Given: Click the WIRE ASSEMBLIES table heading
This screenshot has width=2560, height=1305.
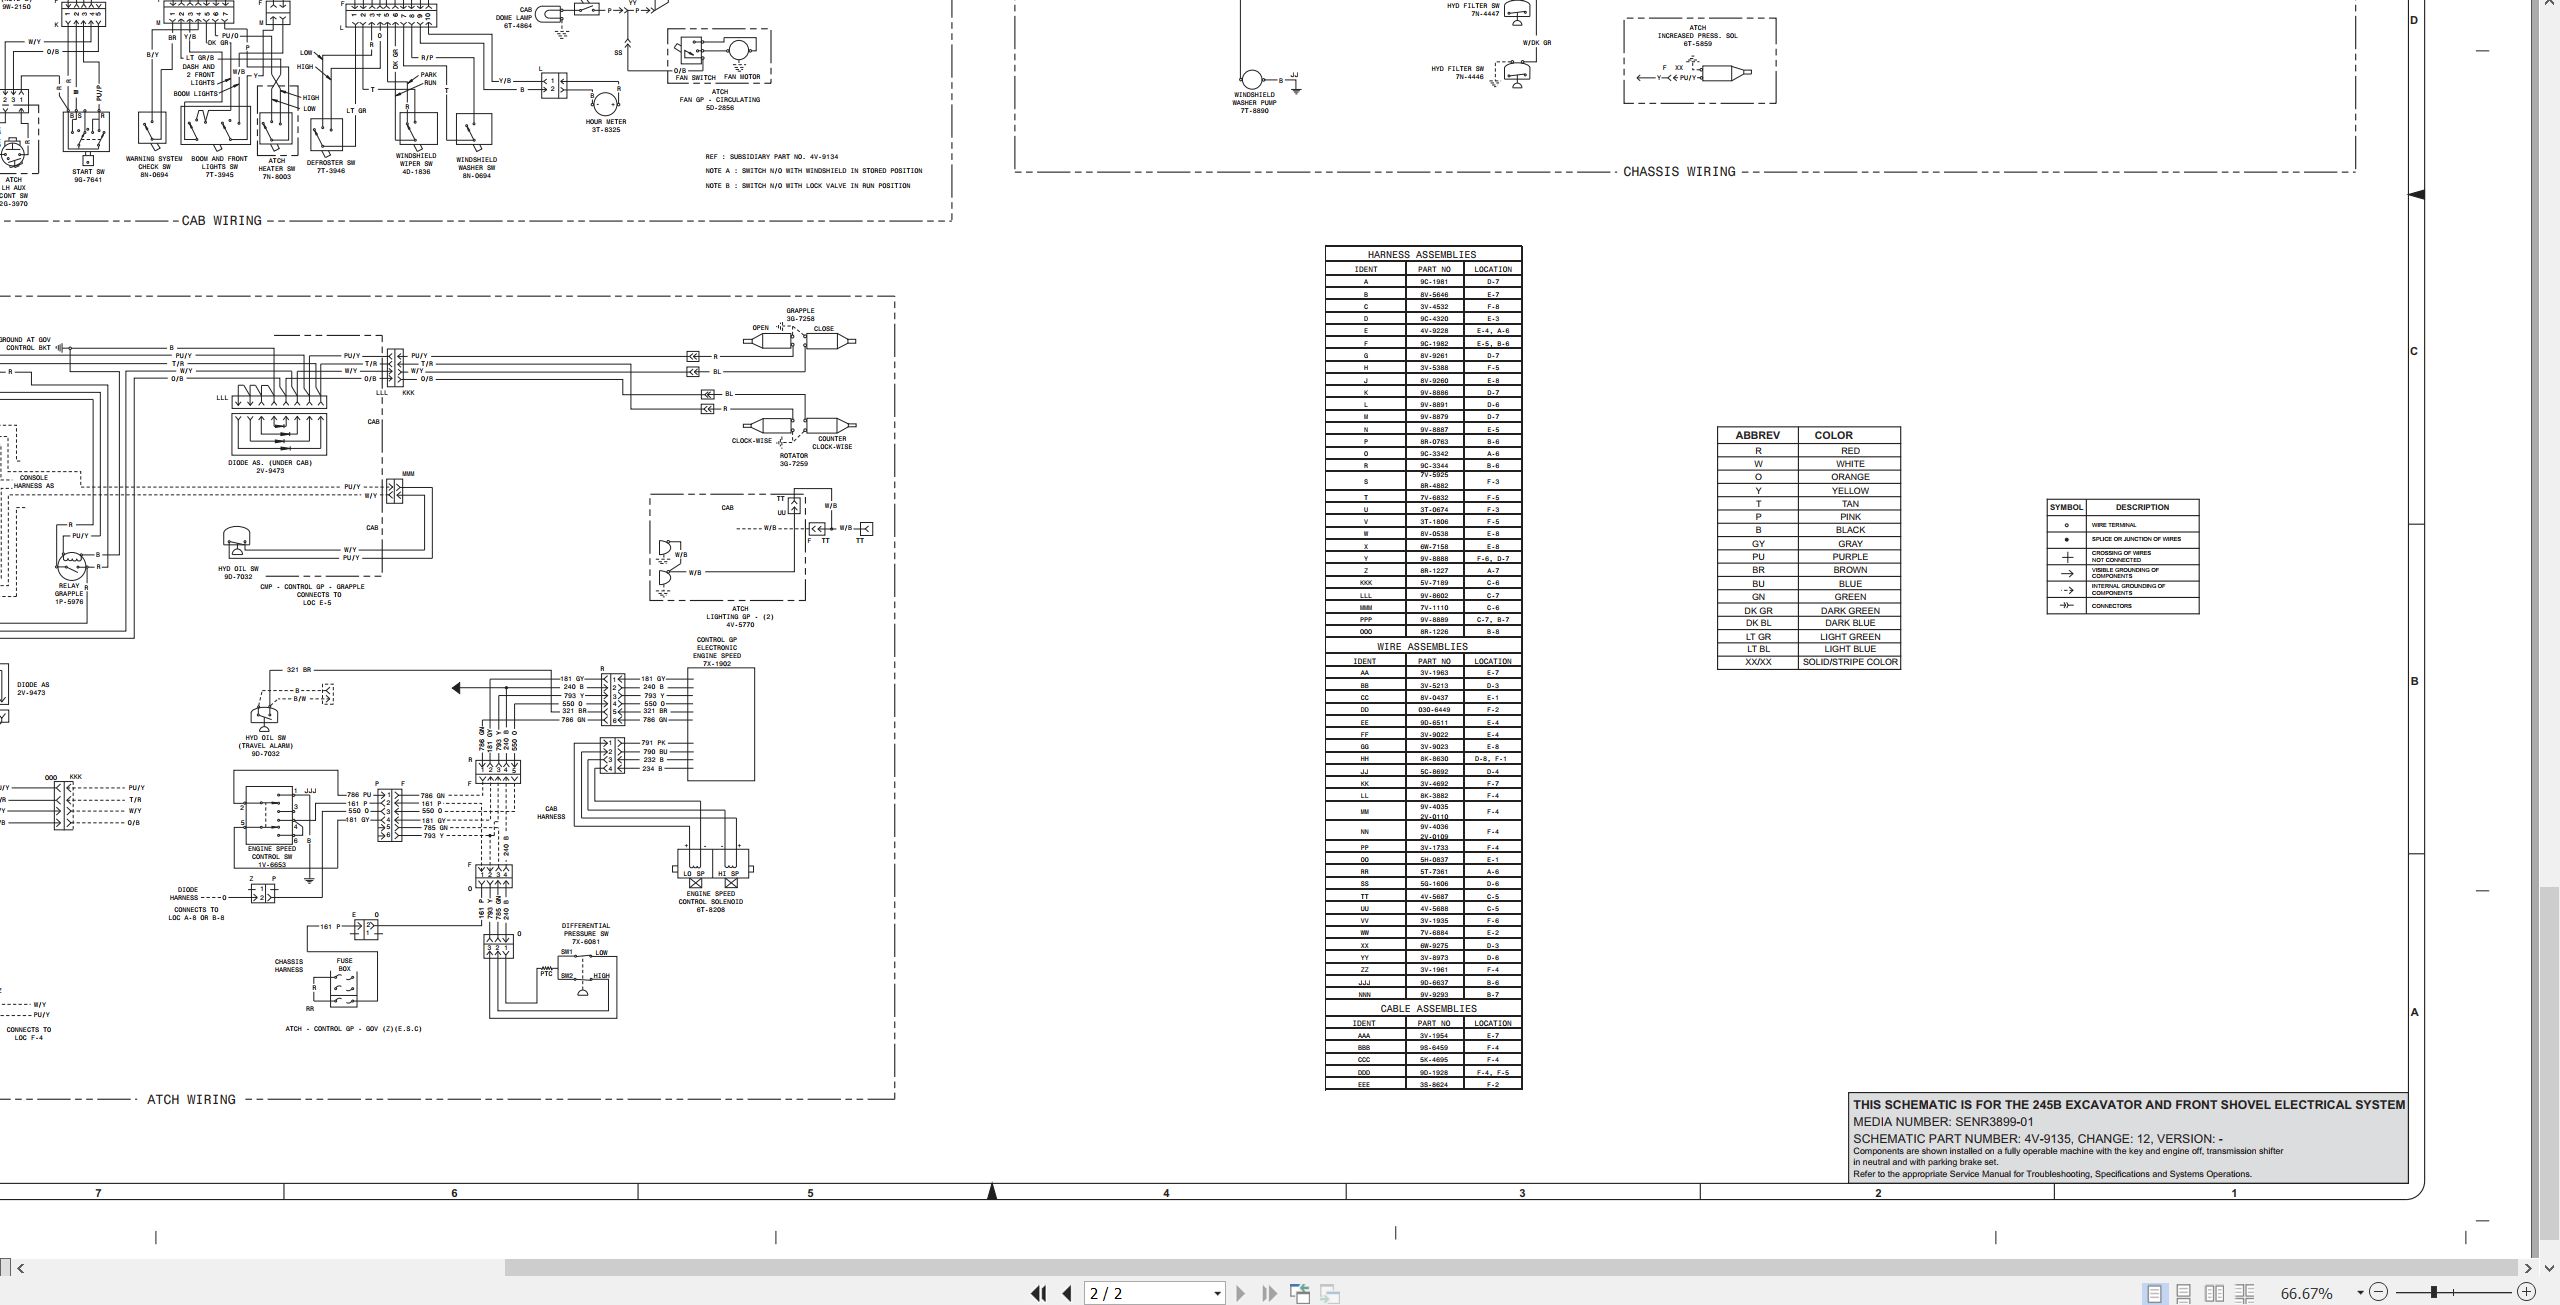Looking at the screenshot, I should [1422, 647].
